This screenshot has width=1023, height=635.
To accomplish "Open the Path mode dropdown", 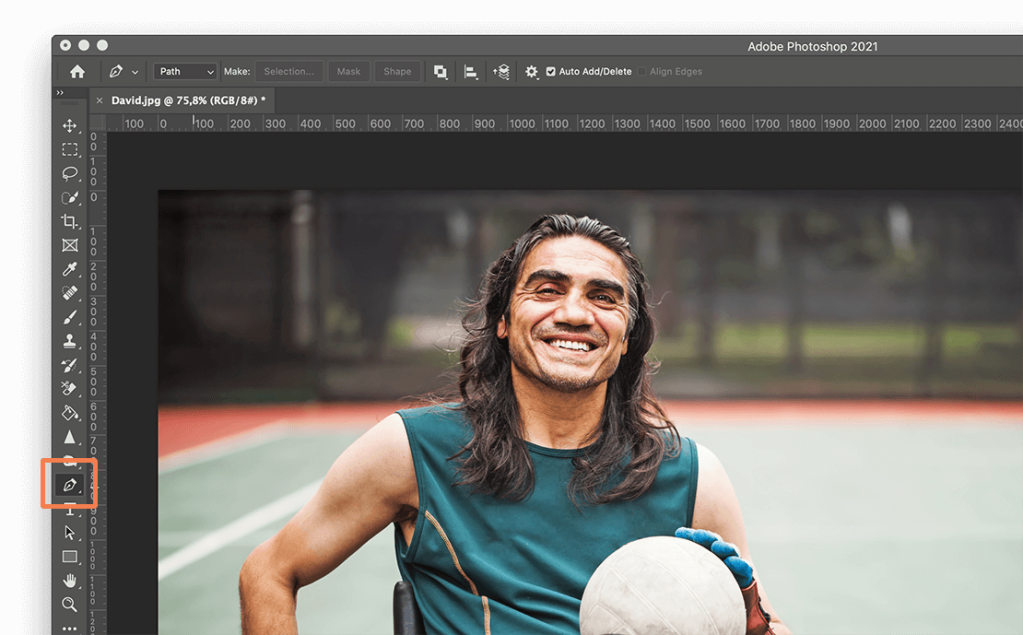I will pos(185,72).
